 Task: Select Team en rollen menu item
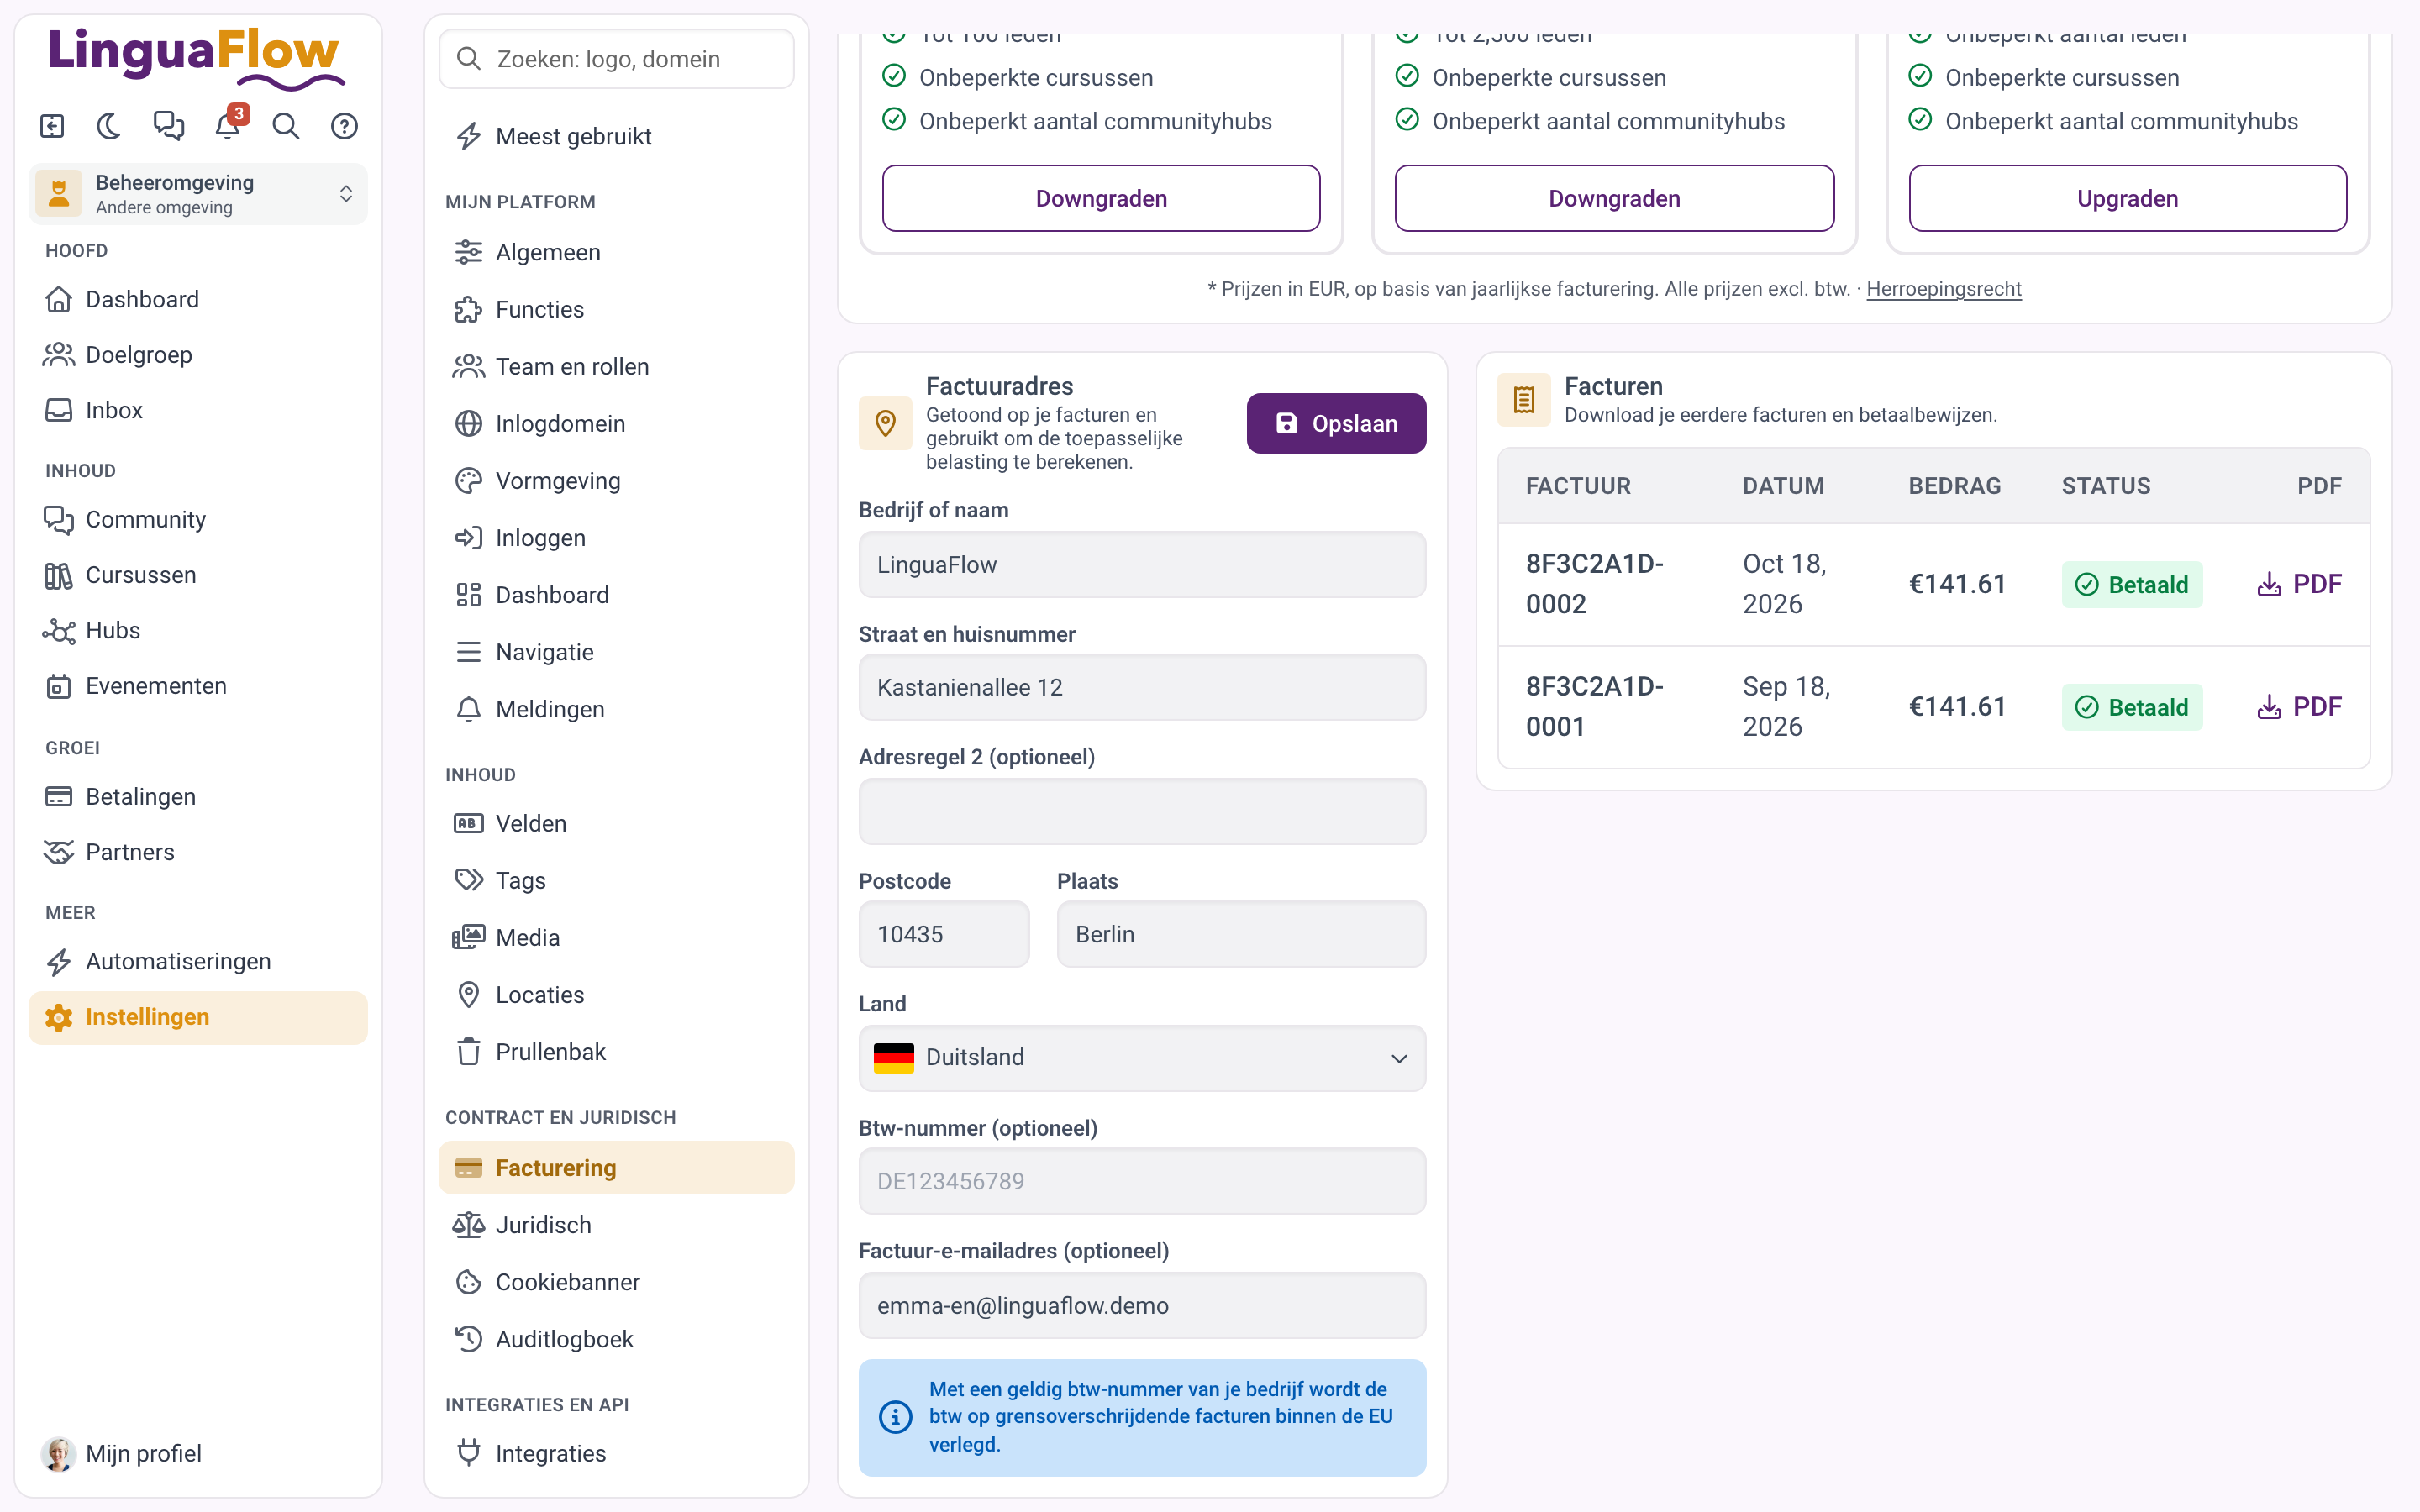(x=616, y=367)
